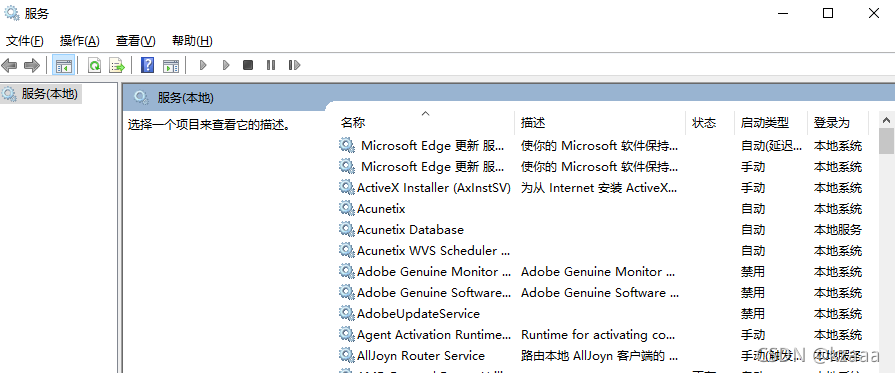Click gear icon of Agent Activation Runtime

click(346, 334)
